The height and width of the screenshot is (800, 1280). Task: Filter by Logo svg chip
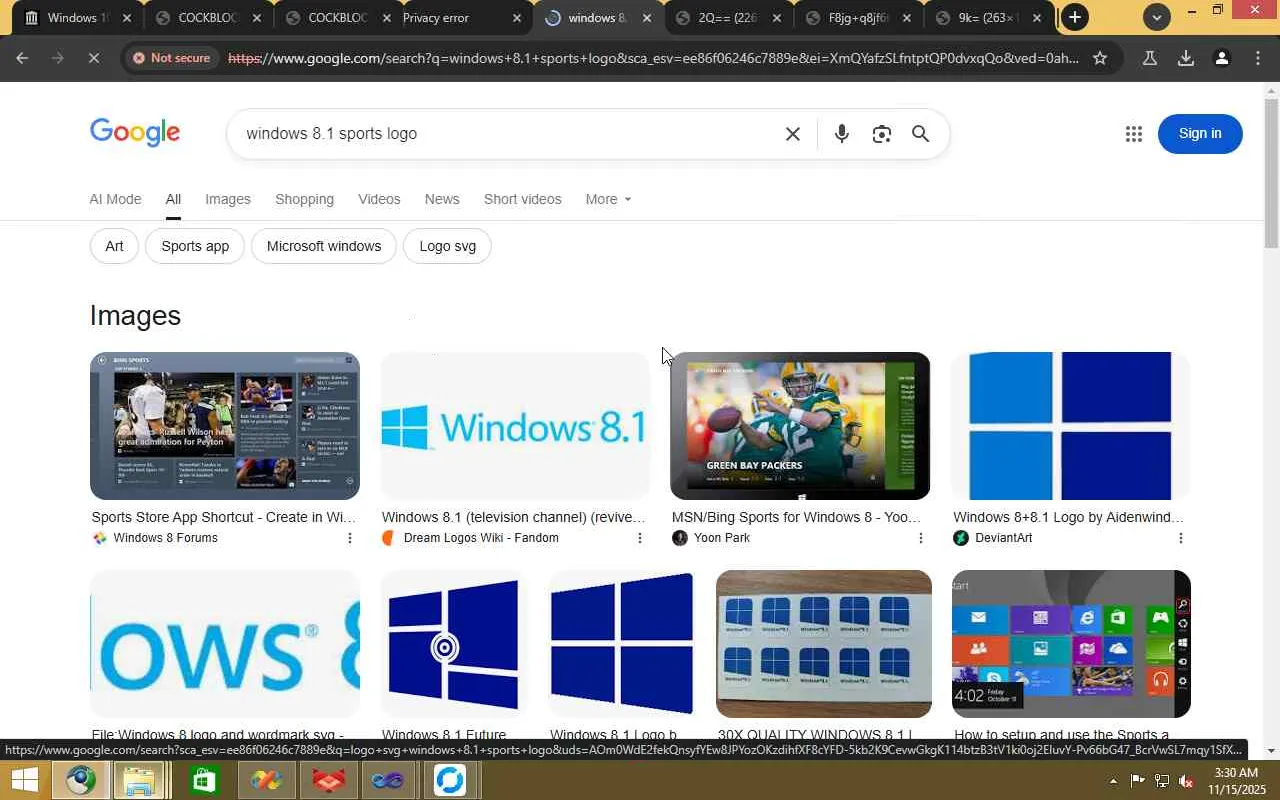tap(447, 246)
